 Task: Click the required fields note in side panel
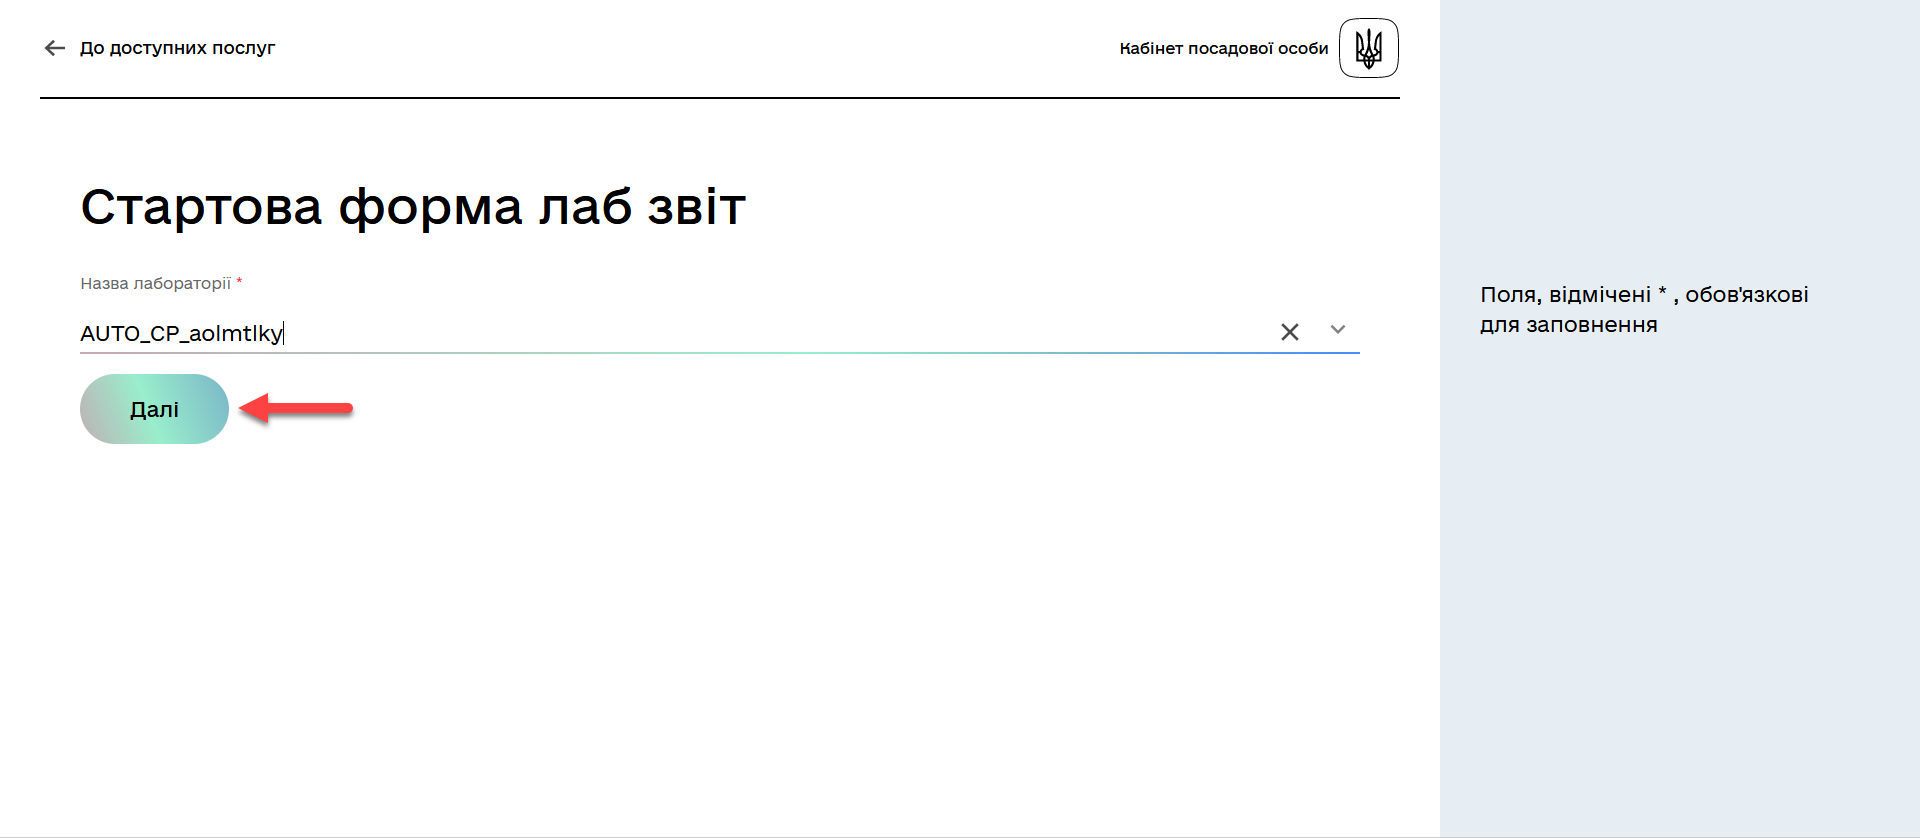[x=1644, y=309]
